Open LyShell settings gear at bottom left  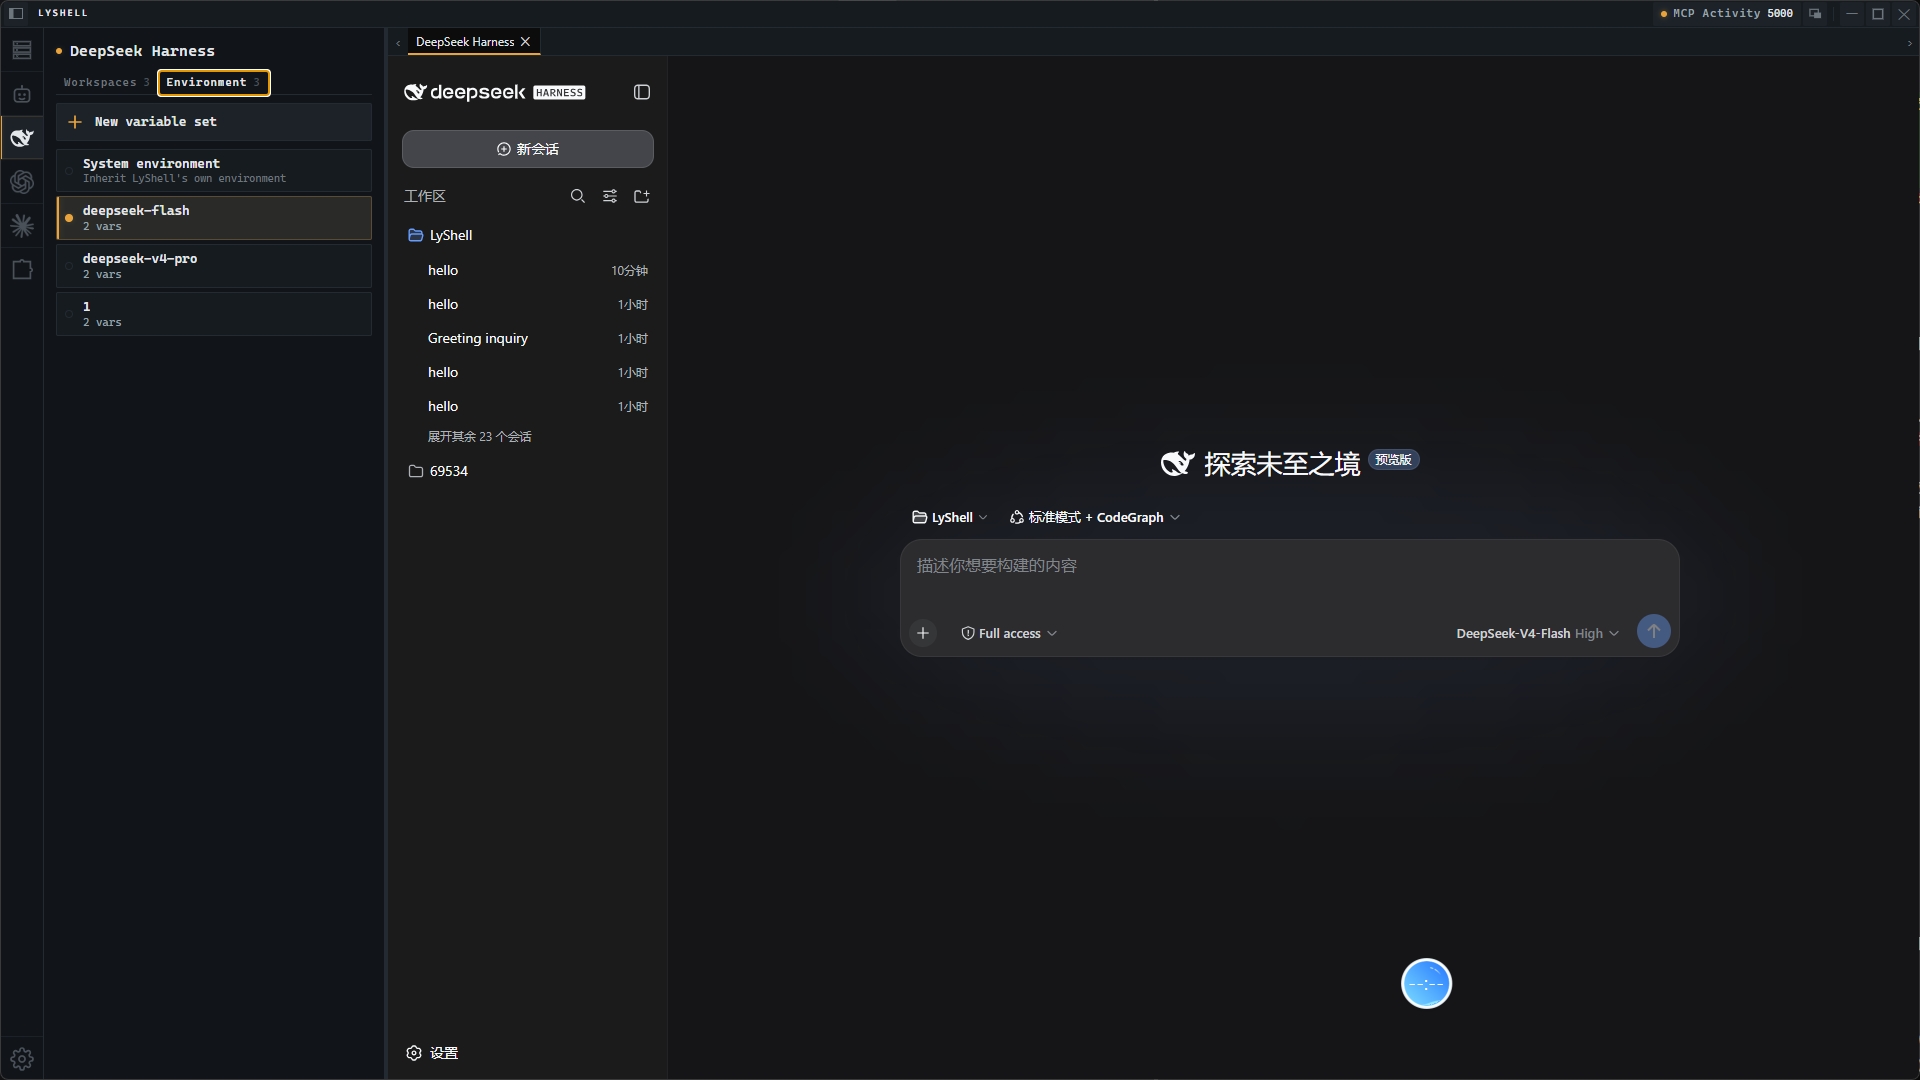[x=22, y=1058]
